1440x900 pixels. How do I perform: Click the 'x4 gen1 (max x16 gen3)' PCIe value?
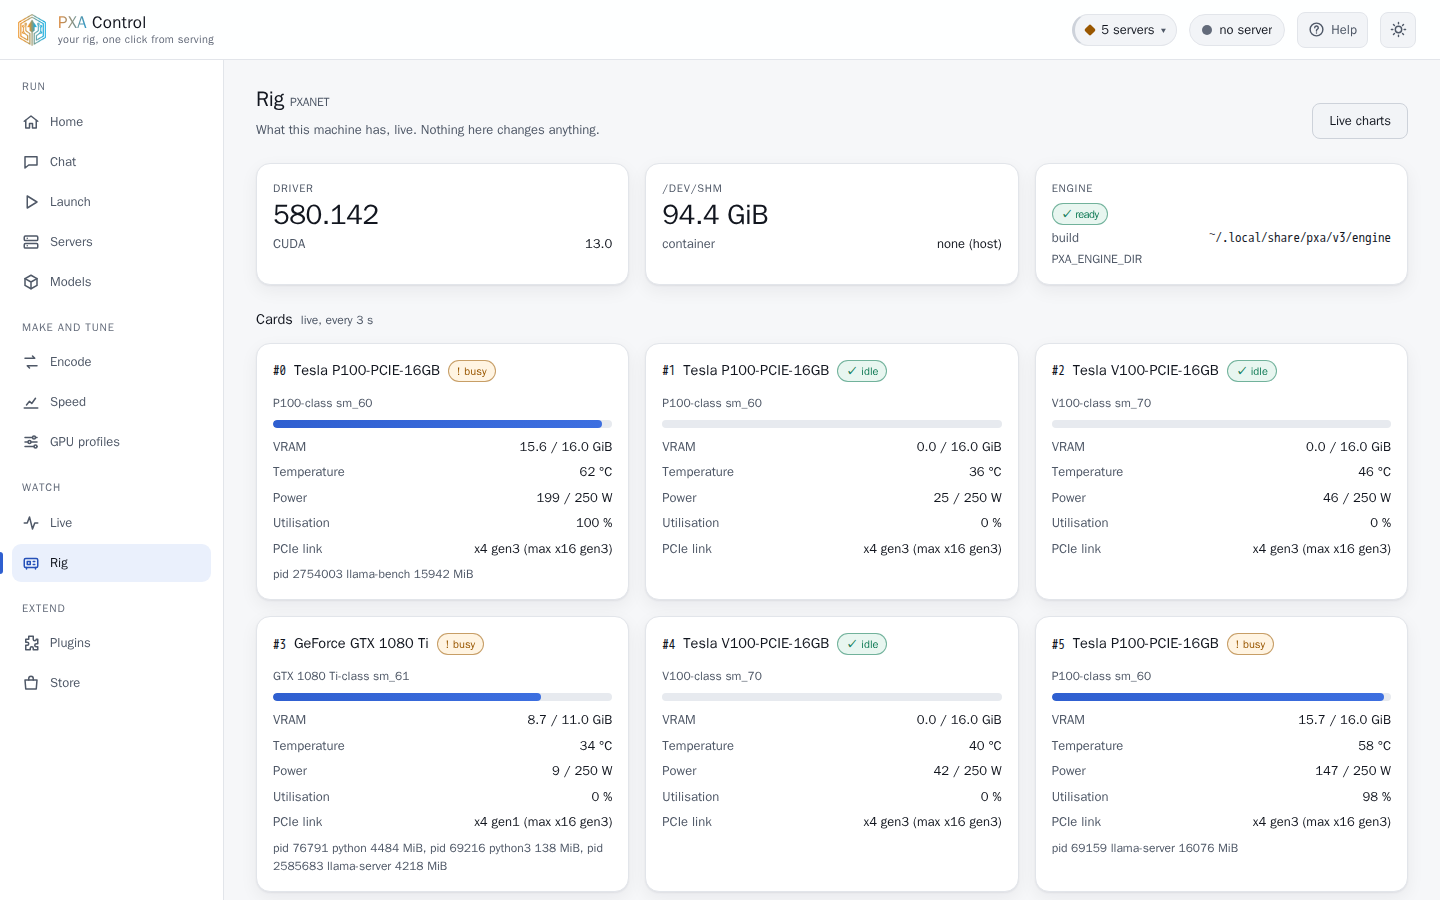tap(543, 822)
